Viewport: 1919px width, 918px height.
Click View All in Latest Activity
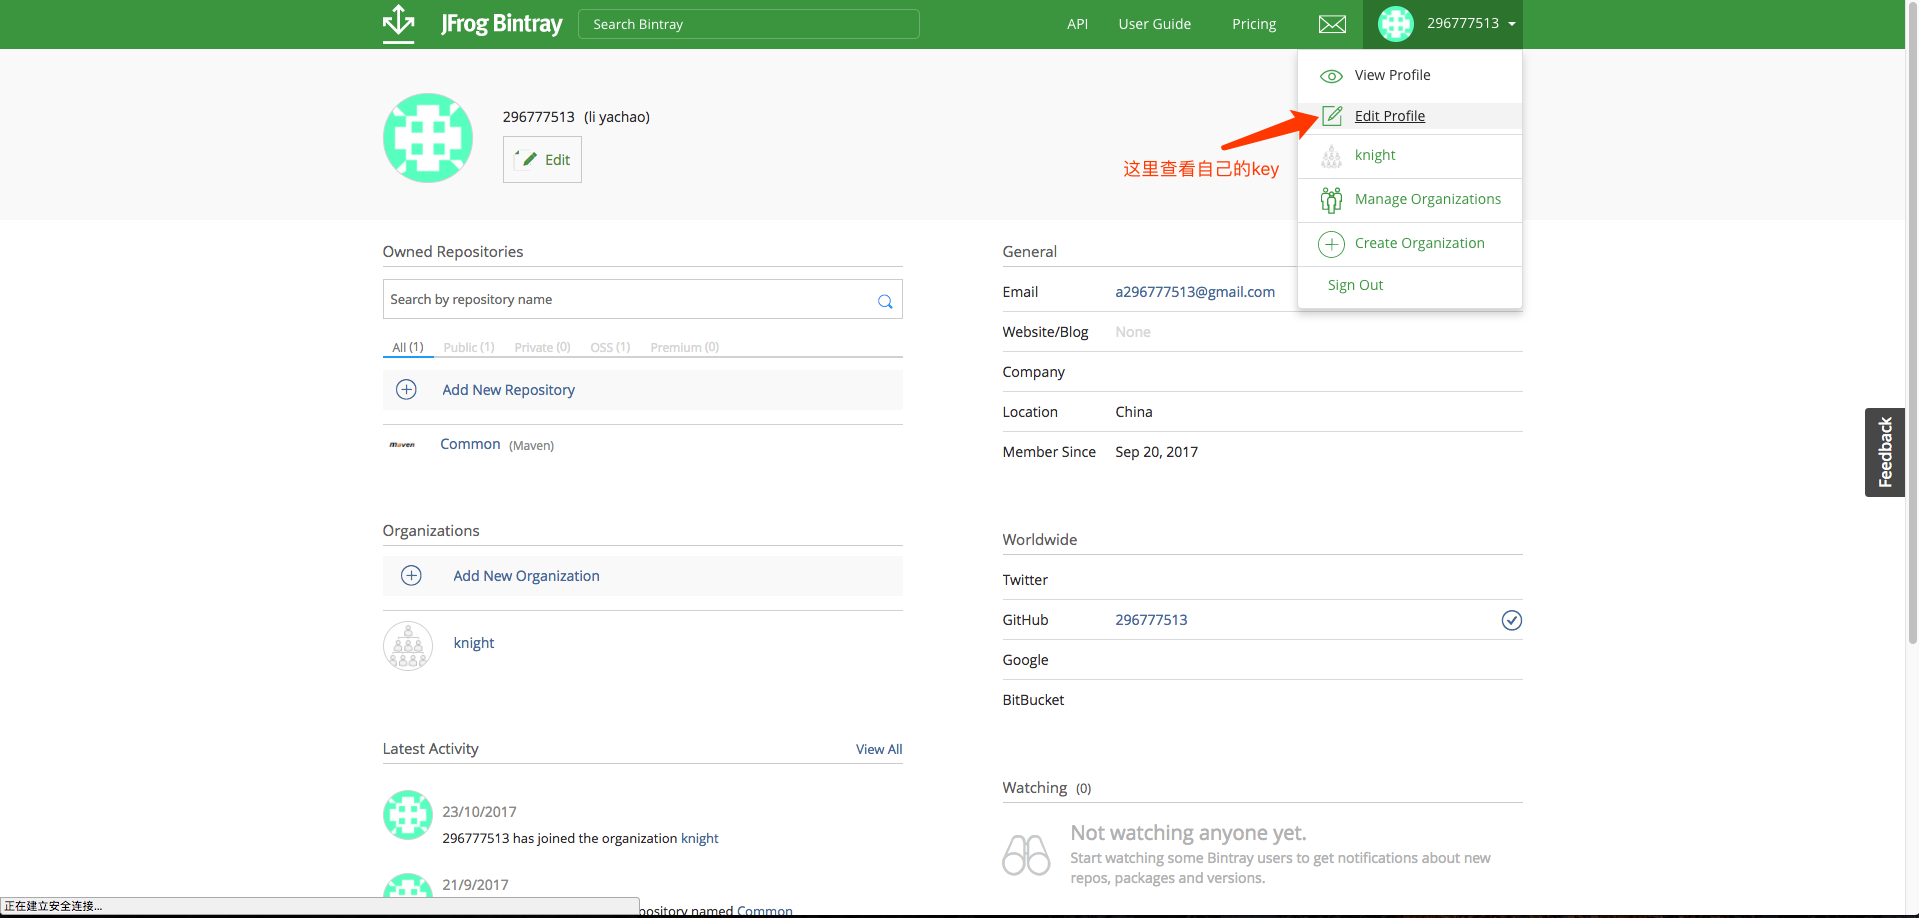click(879, 749)
